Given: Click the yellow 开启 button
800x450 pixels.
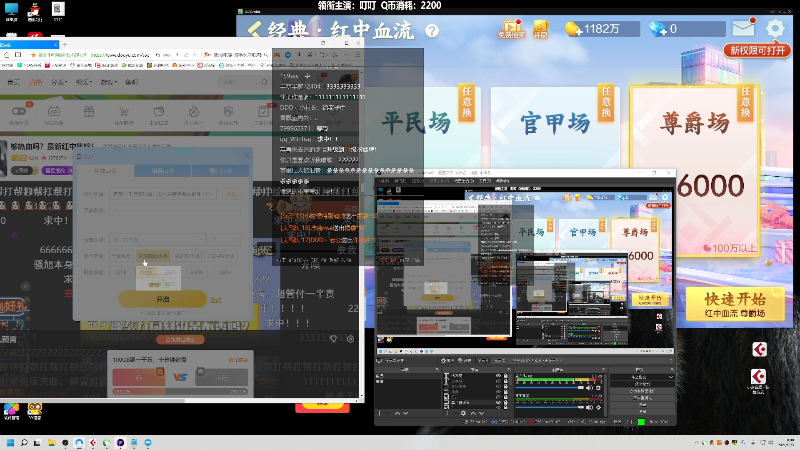Looking at the screenshot, I should click(x=163, y=299).
